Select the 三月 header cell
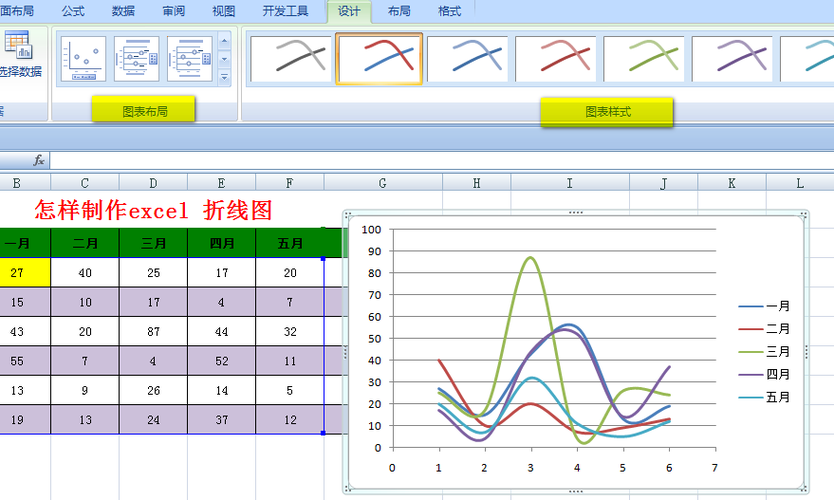 coord(153,244)
